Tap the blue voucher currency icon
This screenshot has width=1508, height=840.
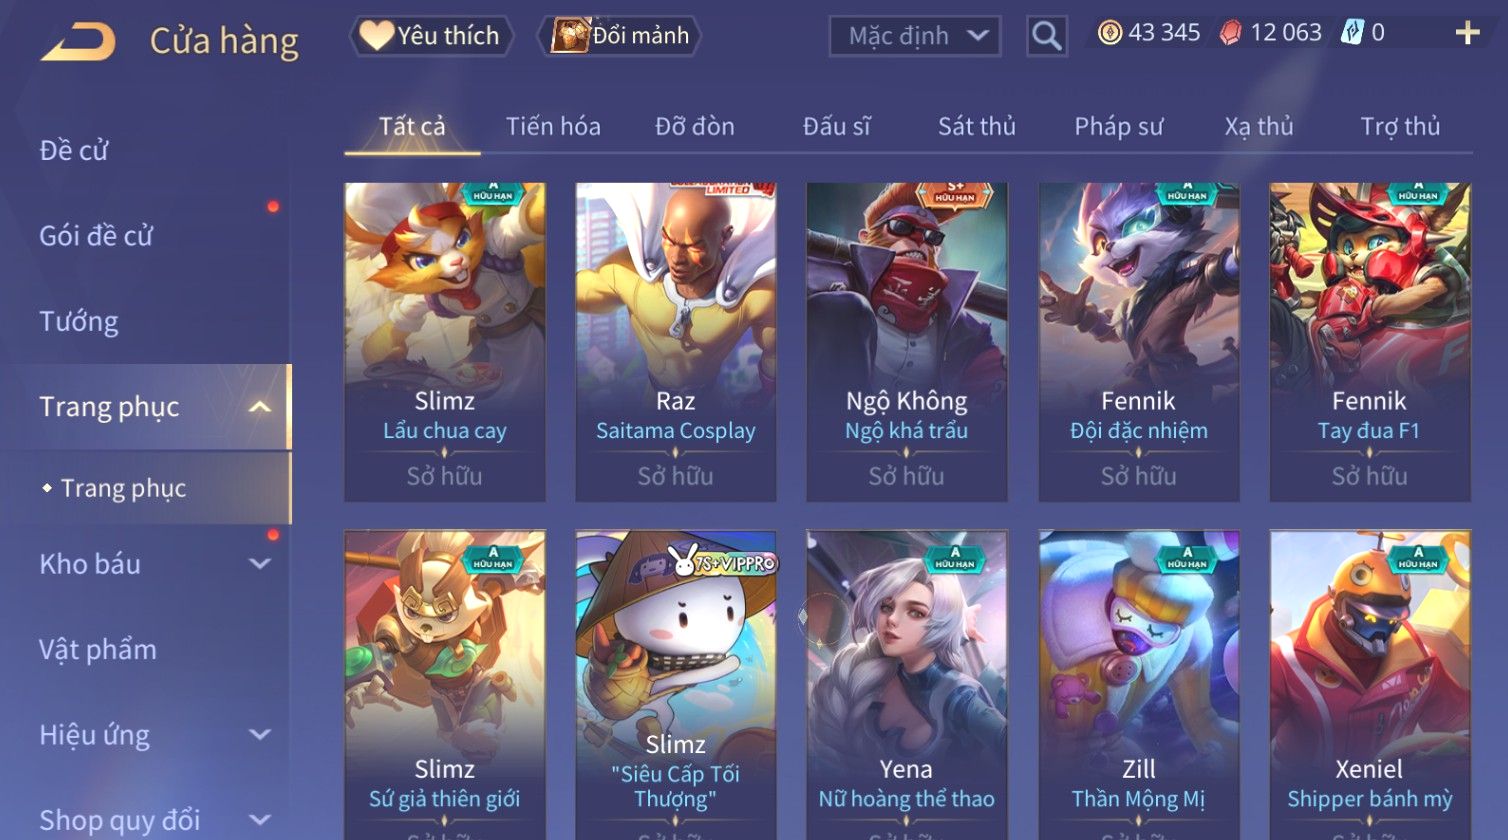coord(1352,33)
